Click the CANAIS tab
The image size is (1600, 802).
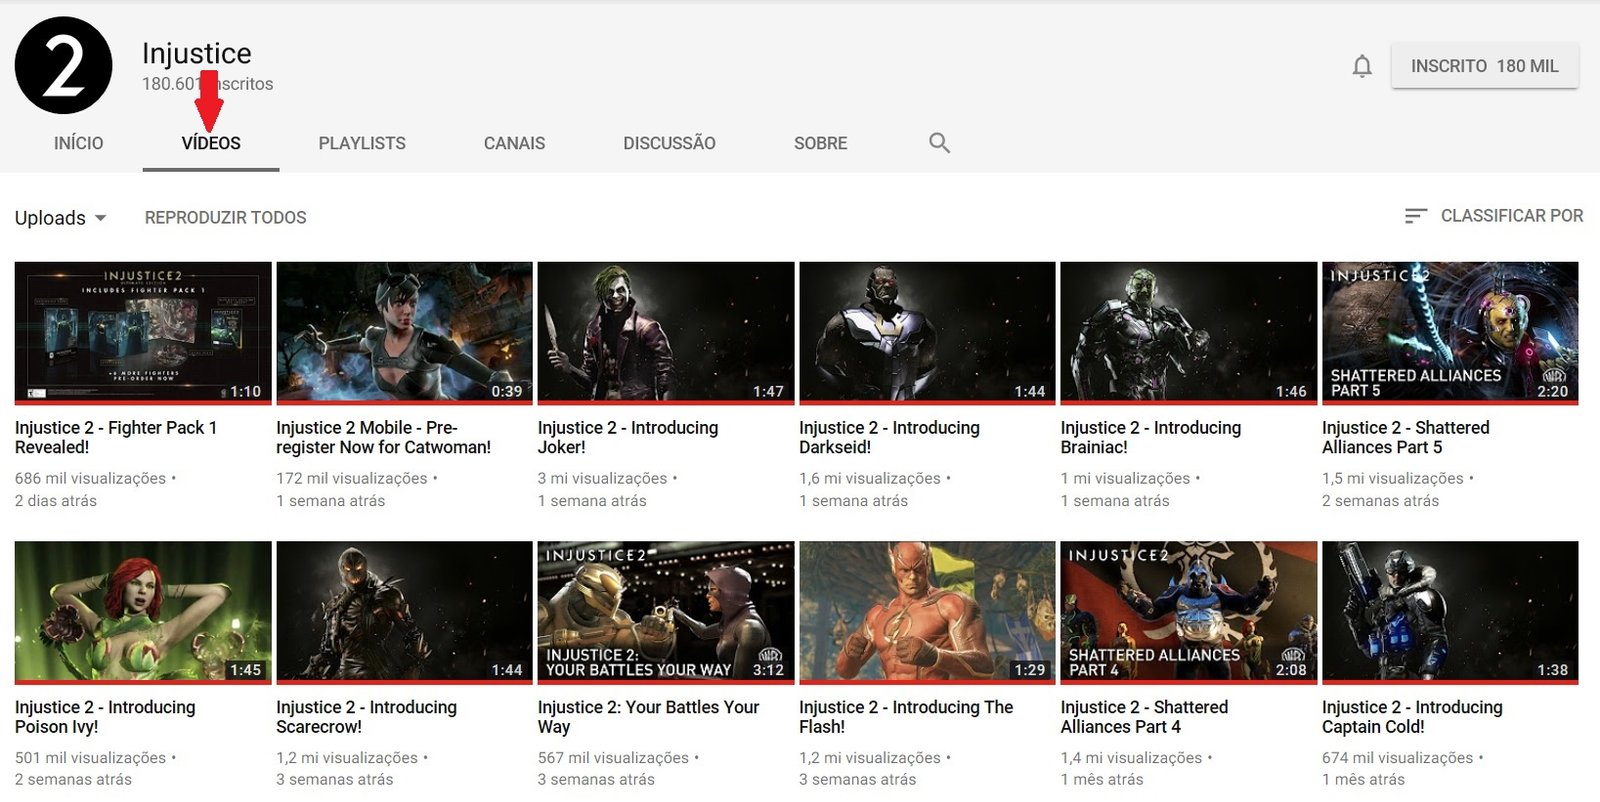(x=514, y=143)
